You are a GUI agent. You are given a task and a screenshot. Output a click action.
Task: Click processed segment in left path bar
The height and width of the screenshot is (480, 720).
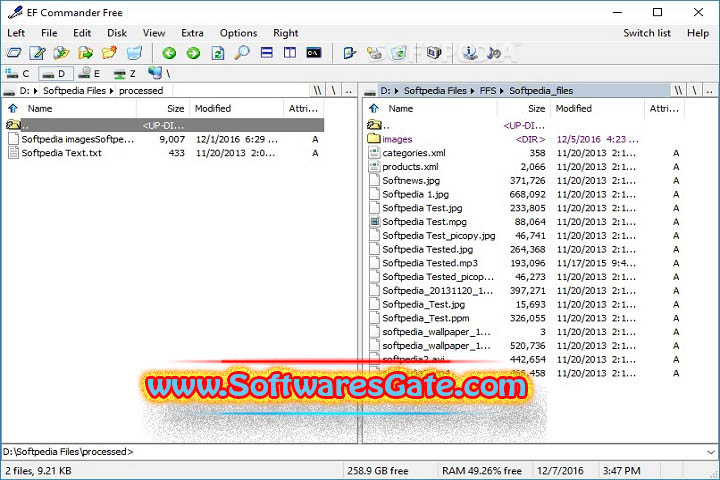141,90
